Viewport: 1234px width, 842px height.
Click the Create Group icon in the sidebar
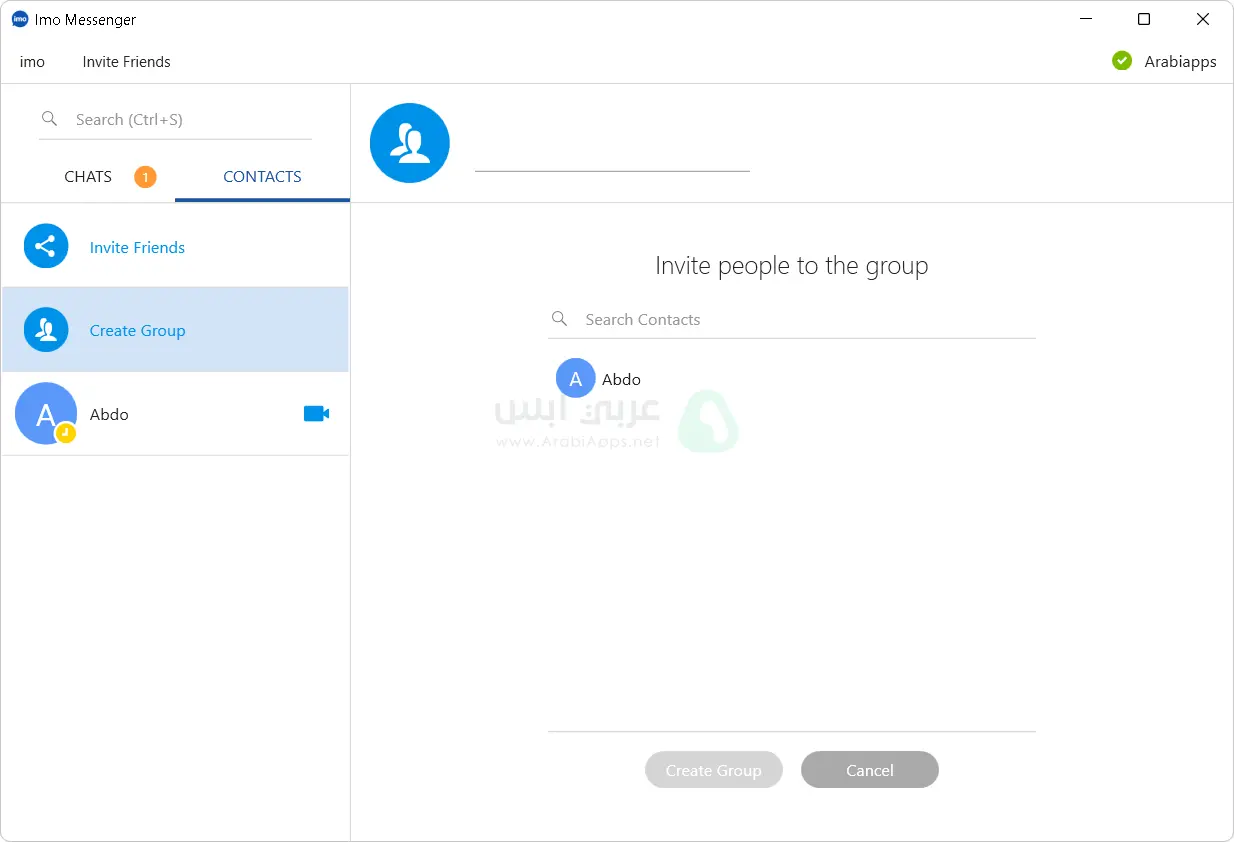(x=46, y=330)
